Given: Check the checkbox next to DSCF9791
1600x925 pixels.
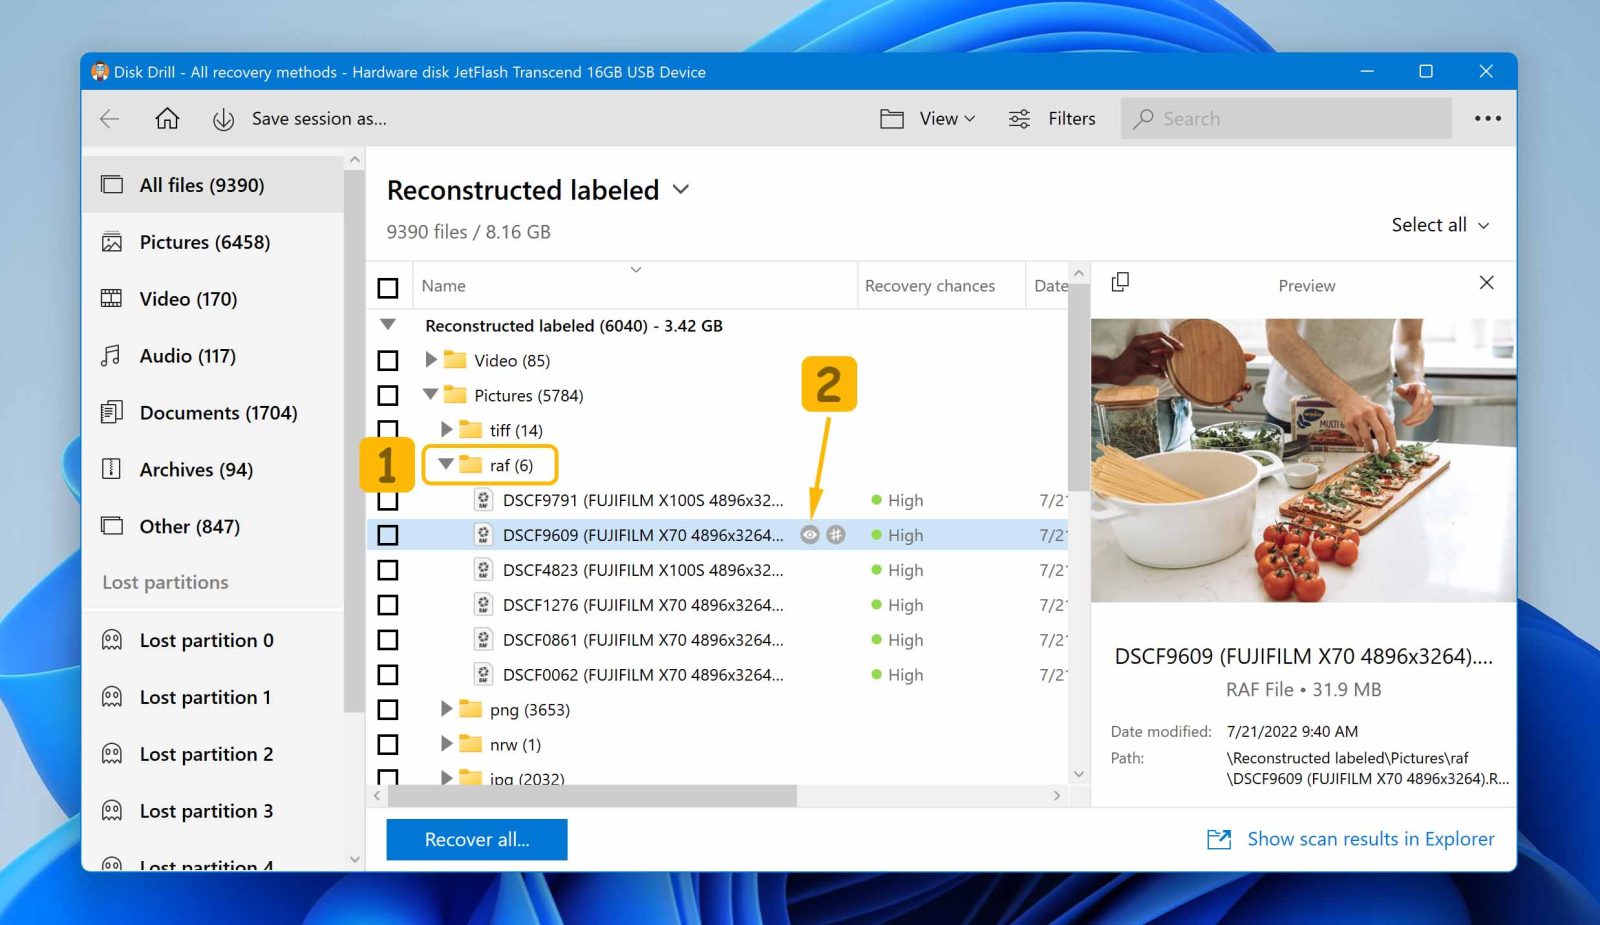Looking at the screenshot, I should coord(389,500).
